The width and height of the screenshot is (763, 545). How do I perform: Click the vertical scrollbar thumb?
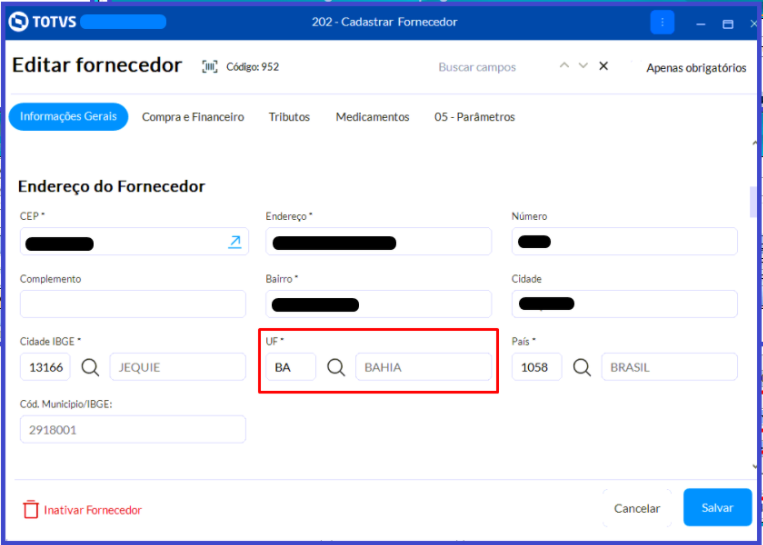[754, 201]
